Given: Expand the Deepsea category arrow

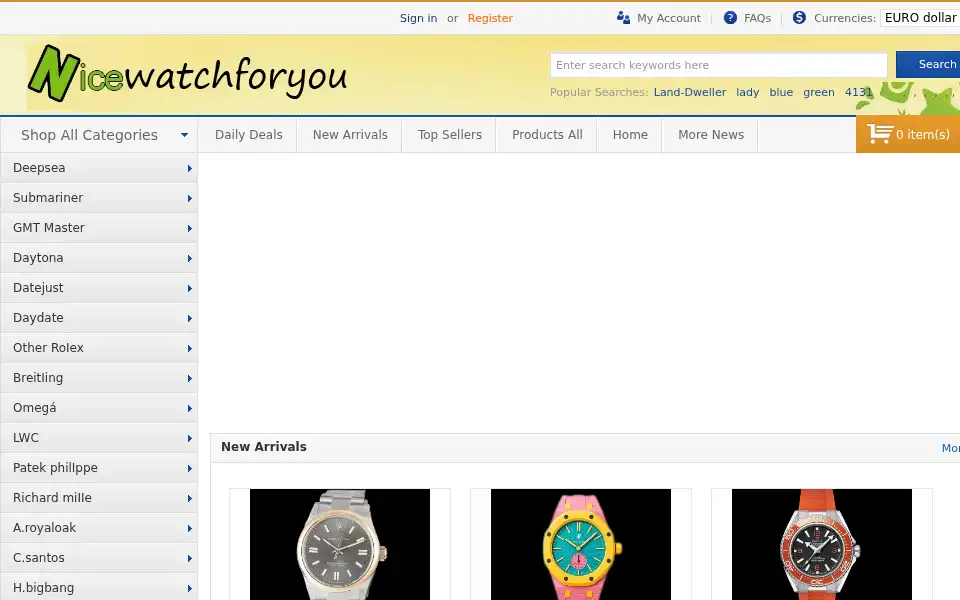Looking at the screenshot, I should [190, 168].
